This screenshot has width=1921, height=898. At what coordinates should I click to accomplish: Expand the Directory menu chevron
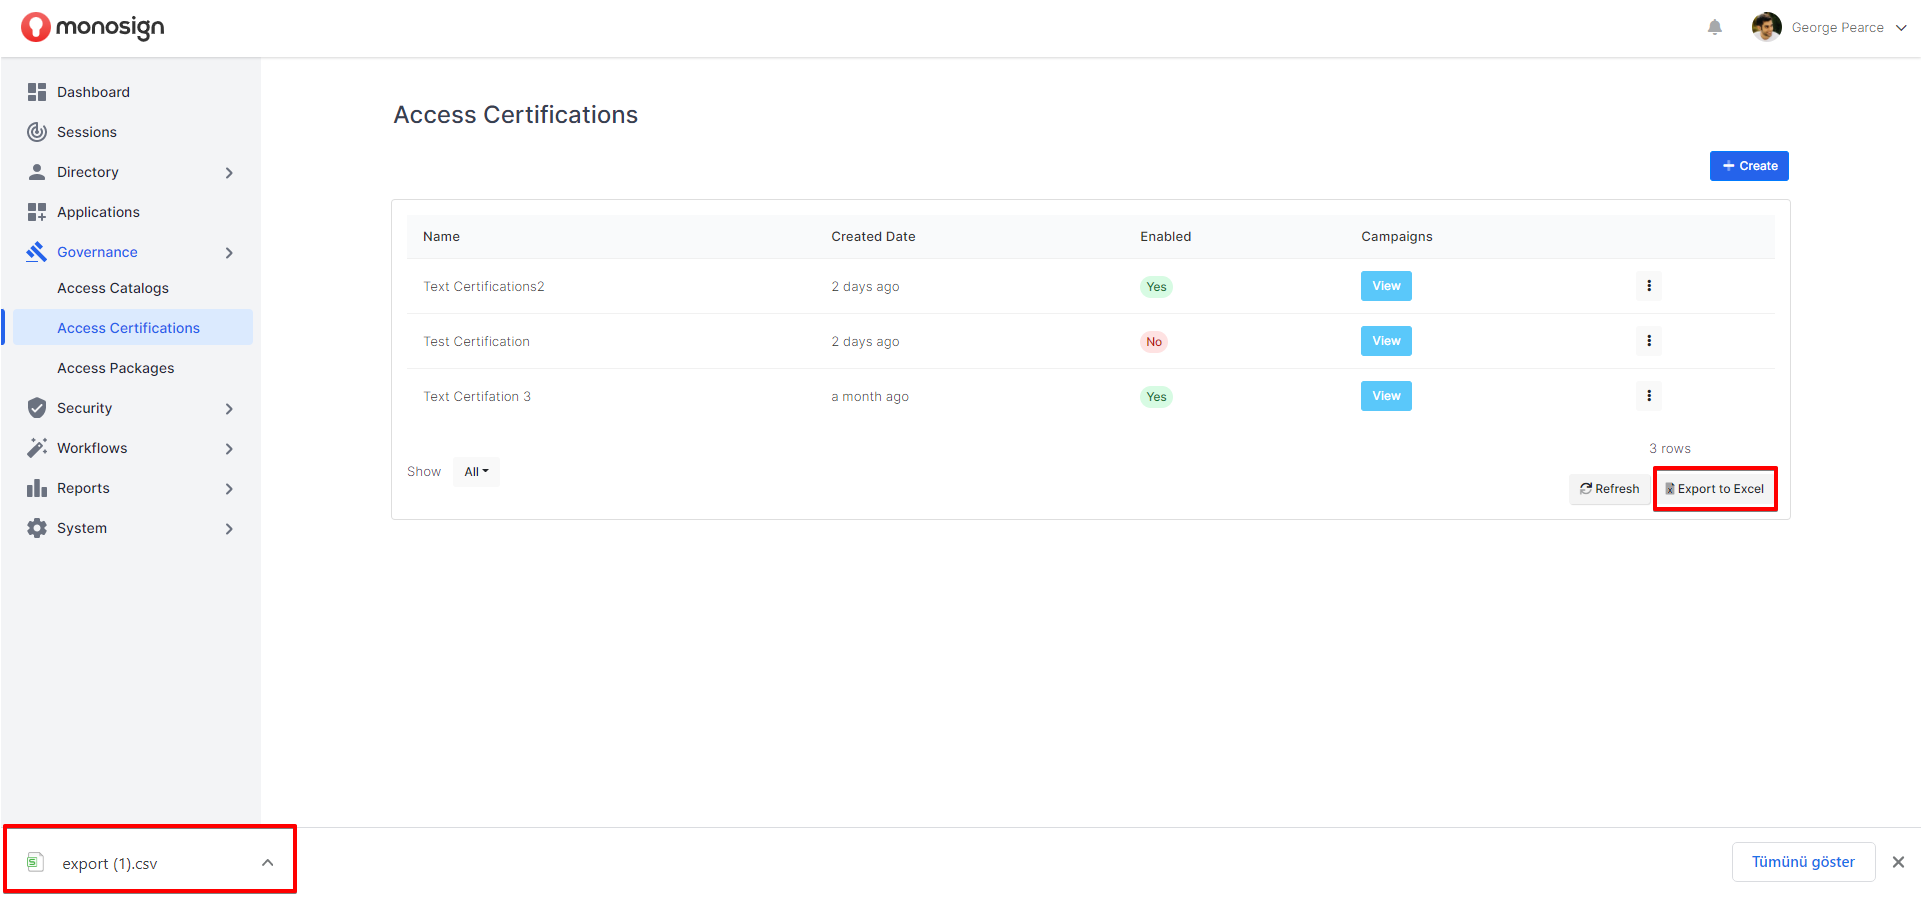(229, 173)
